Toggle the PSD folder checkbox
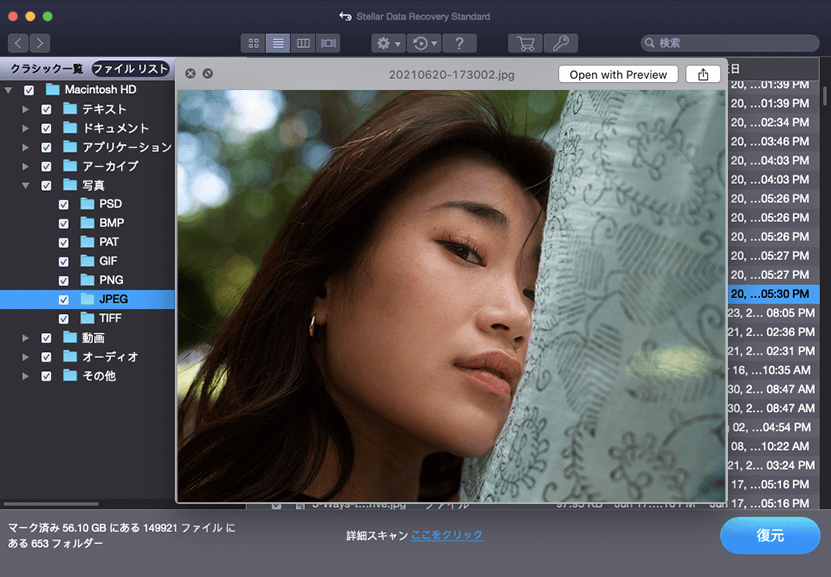831x577 pixels. pos(64,204)
